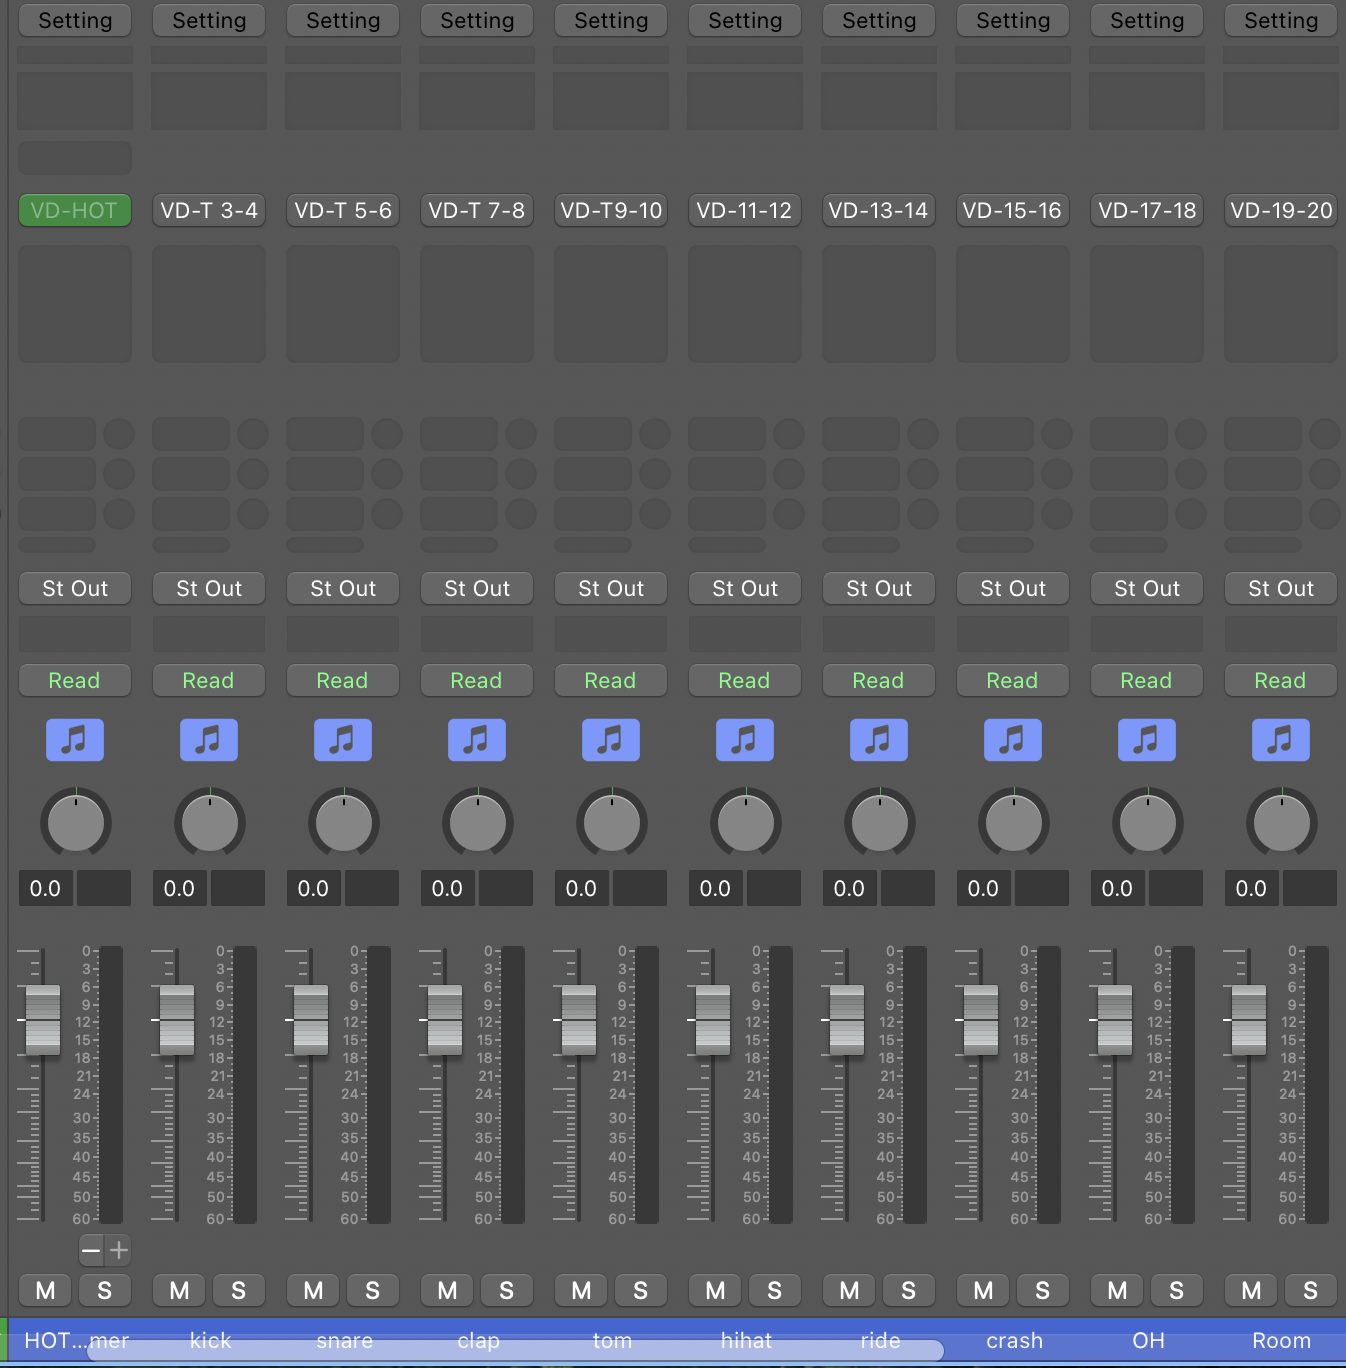Select the Room track name label
The width and height of the screenshot is (1346, 1368).
pos(1281,1341)
